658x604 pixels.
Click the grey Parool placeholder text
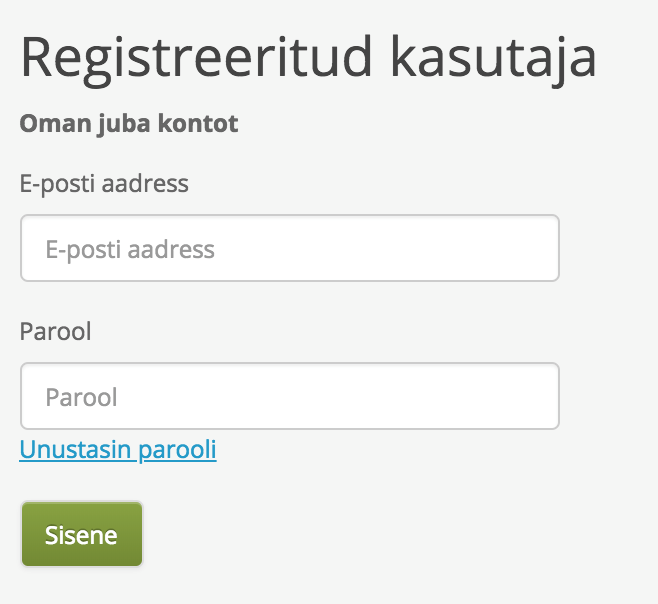tap(81, 397)
